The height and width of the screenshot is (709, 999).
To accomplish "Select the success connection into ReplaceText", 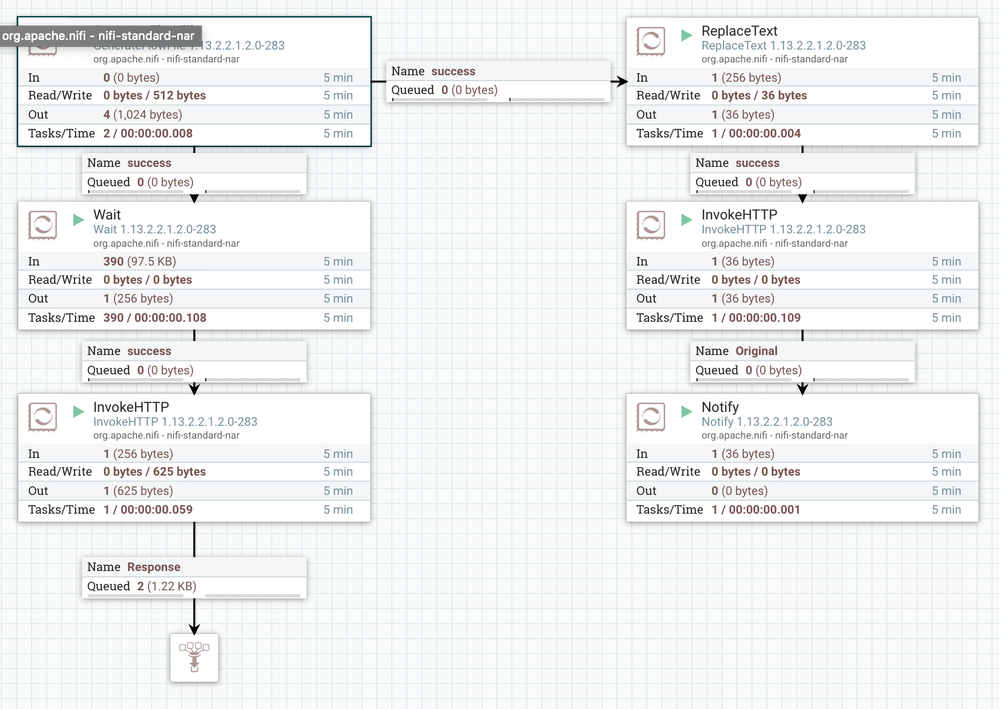I will click(x=499, y=82).
